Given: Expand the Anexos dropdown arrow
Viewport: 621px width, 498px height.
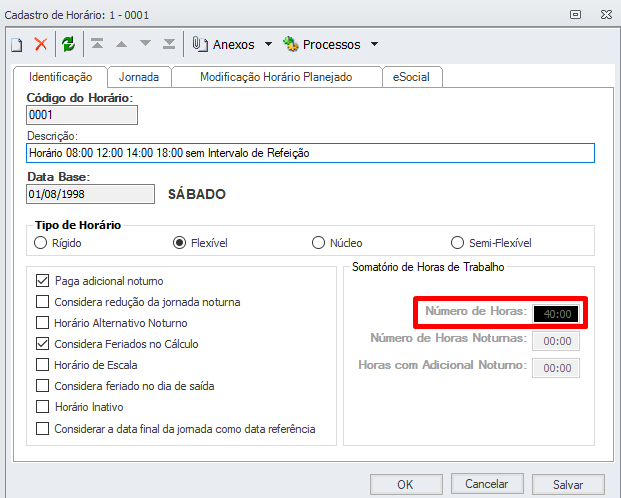Looking at the screenshot, I should (x=269, y=44).
